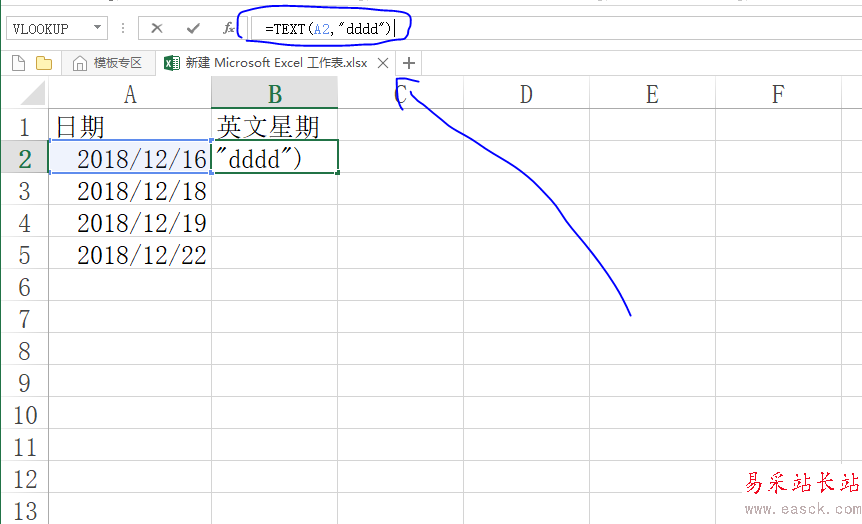This screenshot has width=862, height=524.
Task: Click the cell containing 英文星期
Action: point(275,126)
